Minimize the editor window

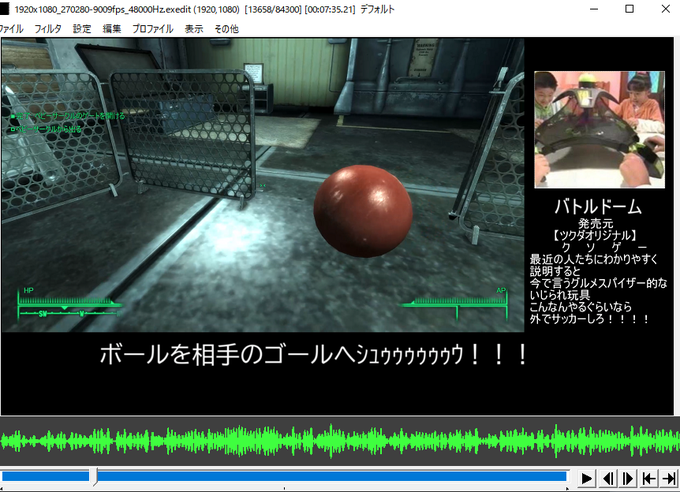tap(594, 9)
